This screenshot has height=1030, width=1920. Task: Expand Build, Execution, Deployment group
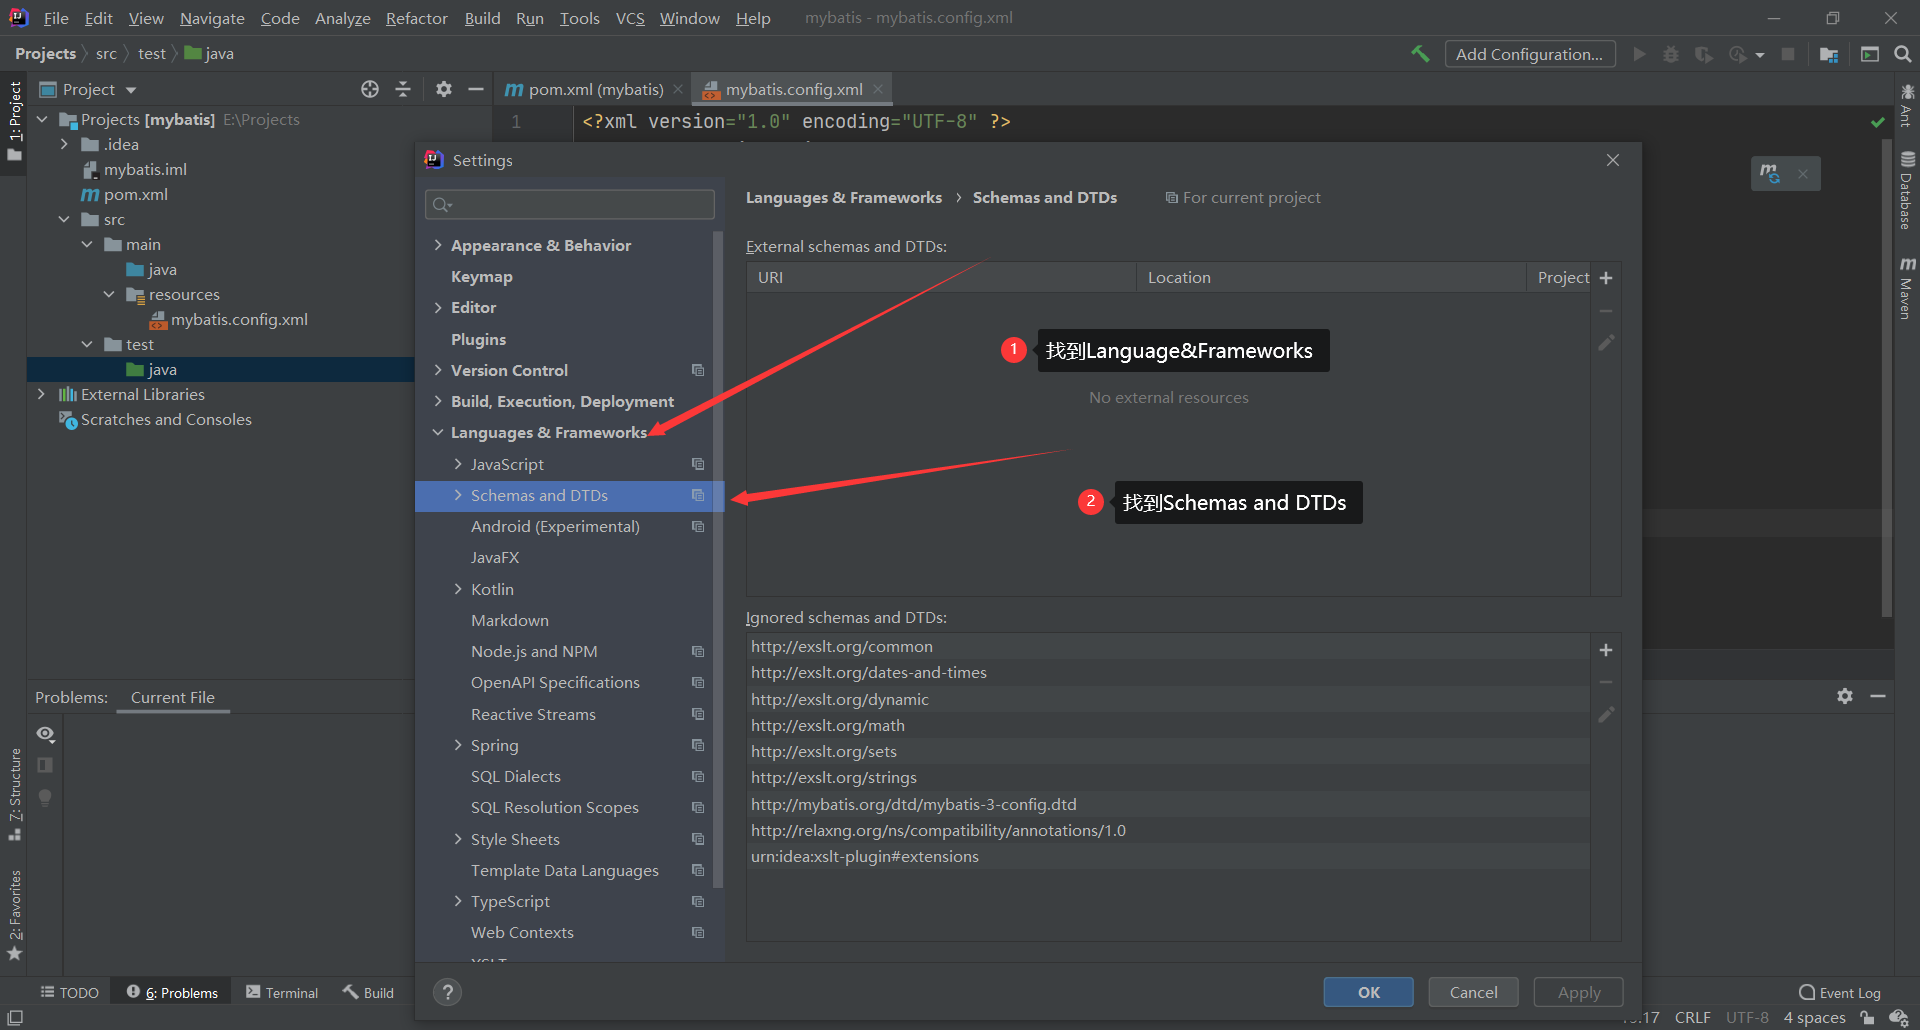[x=438, y=401]
